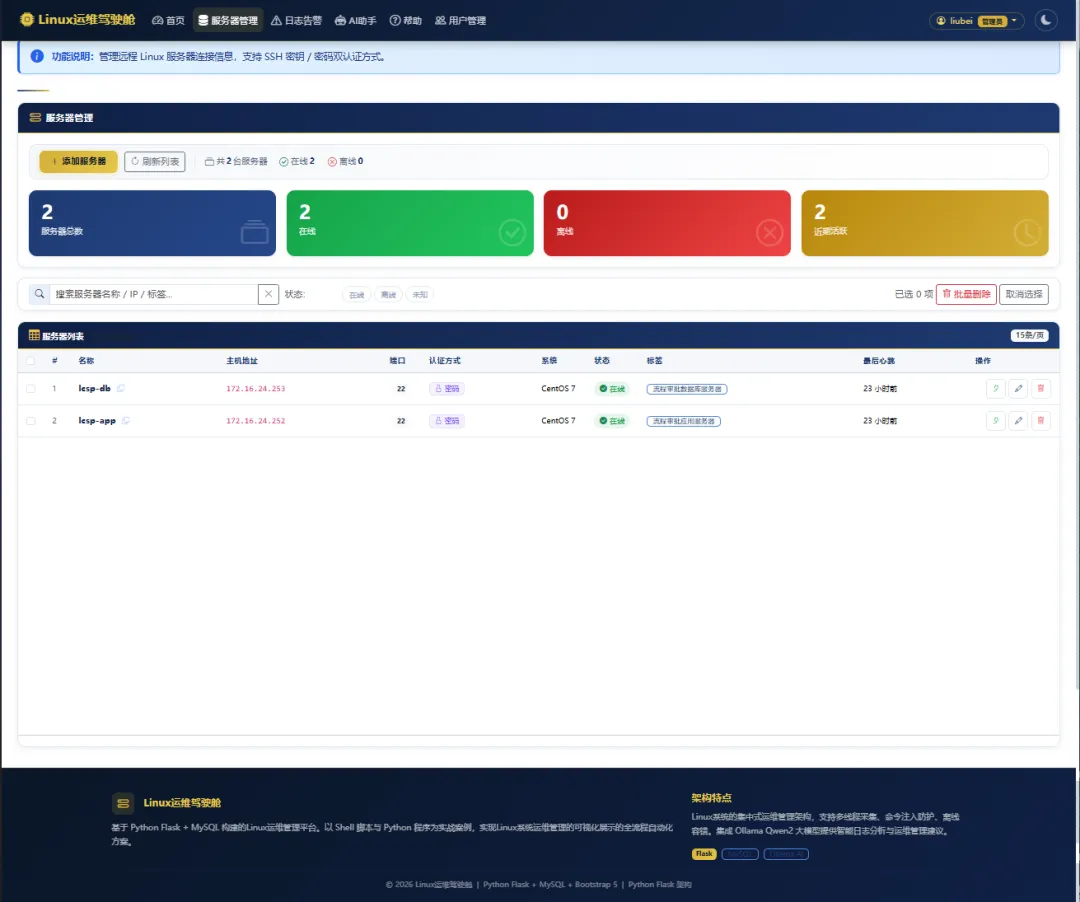The image size is (1080, 902).
Task: Click the Flask badge in footer
Action: (704, 854)
